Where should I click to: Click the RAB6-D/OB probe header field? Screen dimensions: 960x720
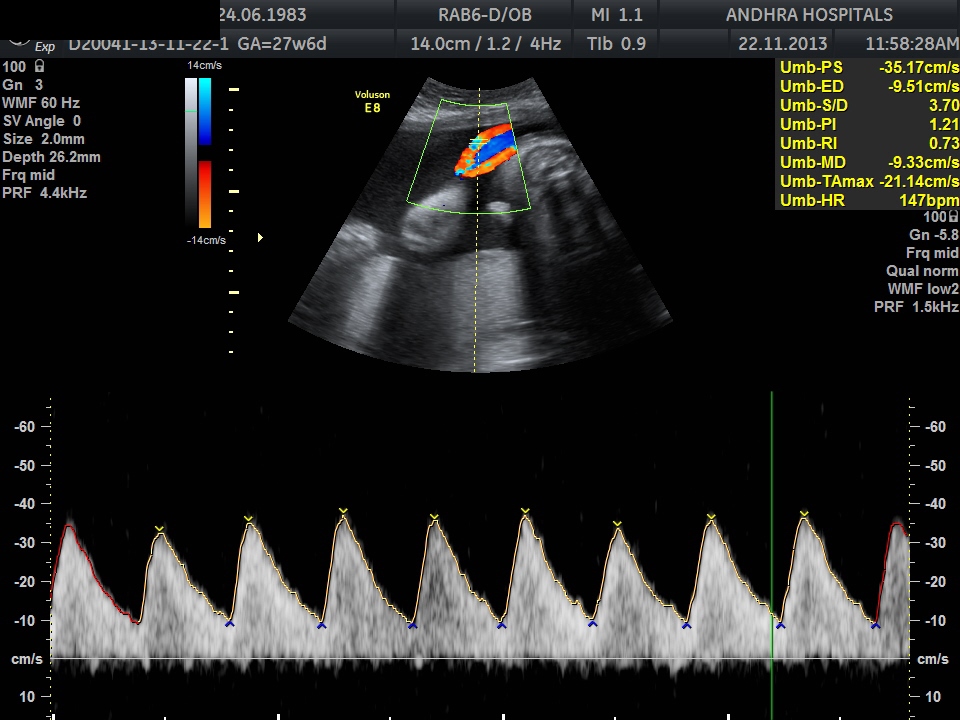tap(484, 15)
